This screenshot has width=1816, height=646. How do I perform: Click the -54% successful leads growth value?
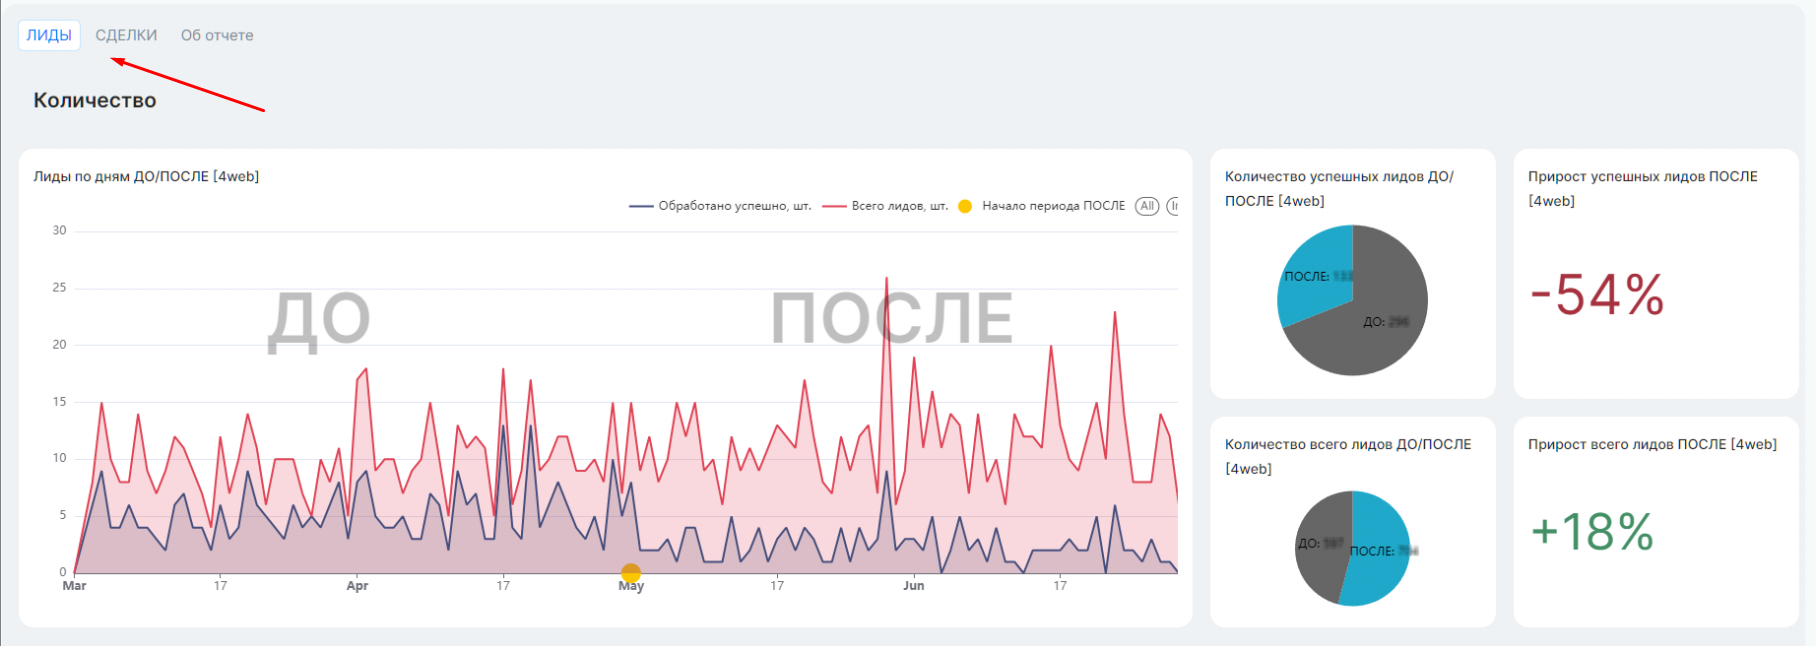click(x=1597, y=296)
